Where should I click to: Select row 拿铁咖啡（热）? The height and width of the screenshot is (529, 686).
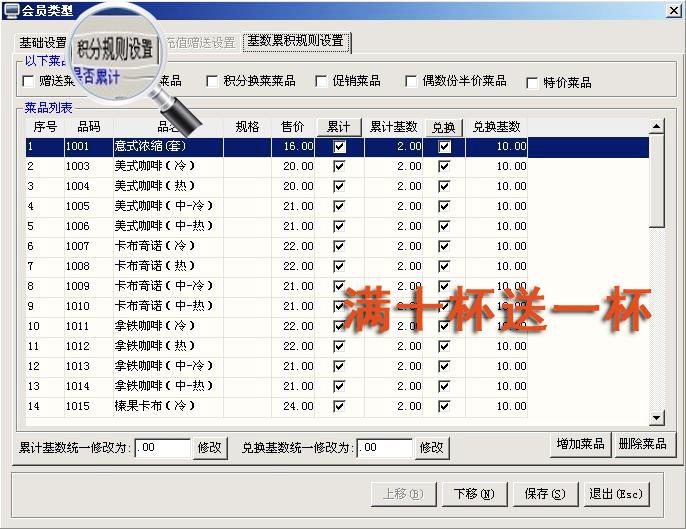pos(276,346)
